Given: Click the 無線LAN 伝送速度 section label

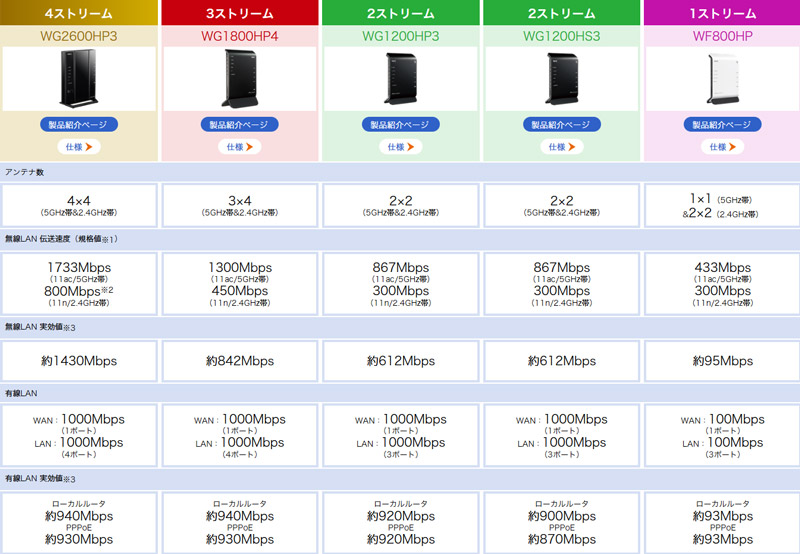Looking at the screenshot, I should [x=61, y=239].
